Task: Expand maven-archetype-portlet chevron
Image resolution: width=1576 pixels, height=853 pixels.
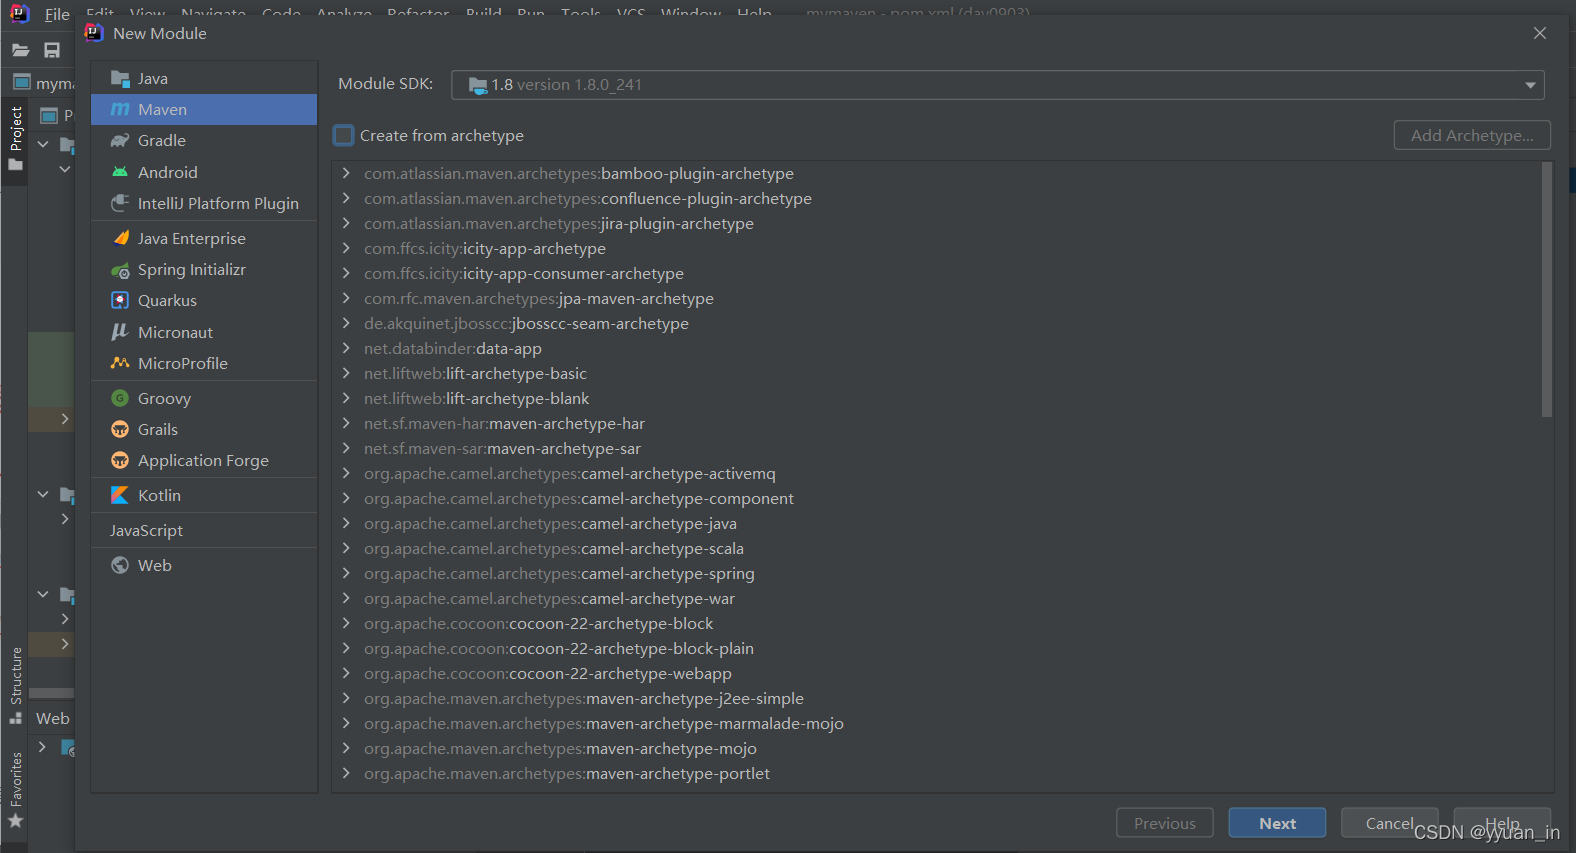Action: click(x=346, y=773)
